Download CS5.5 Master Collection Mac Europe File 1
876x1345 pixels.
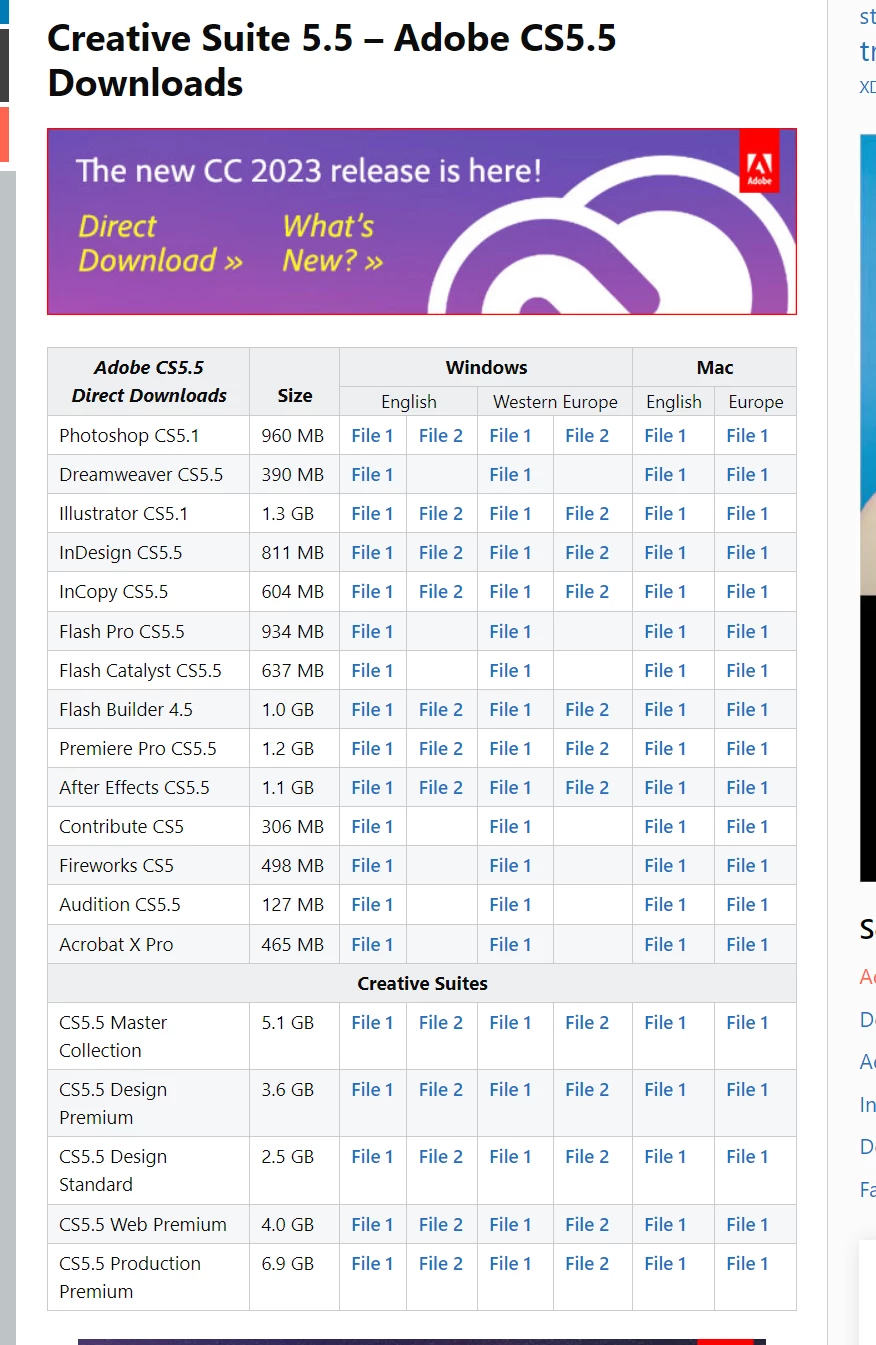[x=747, y=1022]
